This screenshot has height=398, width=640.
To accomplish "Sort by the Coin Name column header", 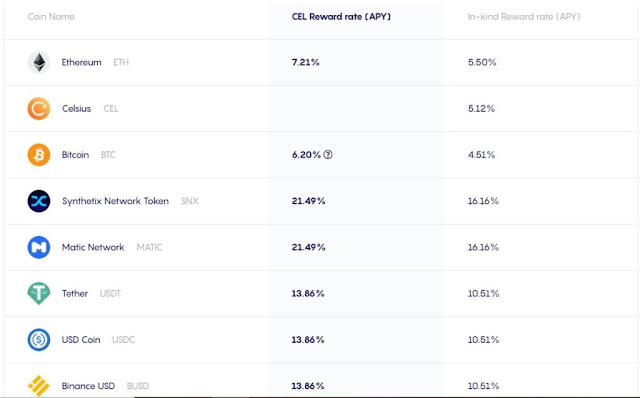I will [x=51, y=17].
